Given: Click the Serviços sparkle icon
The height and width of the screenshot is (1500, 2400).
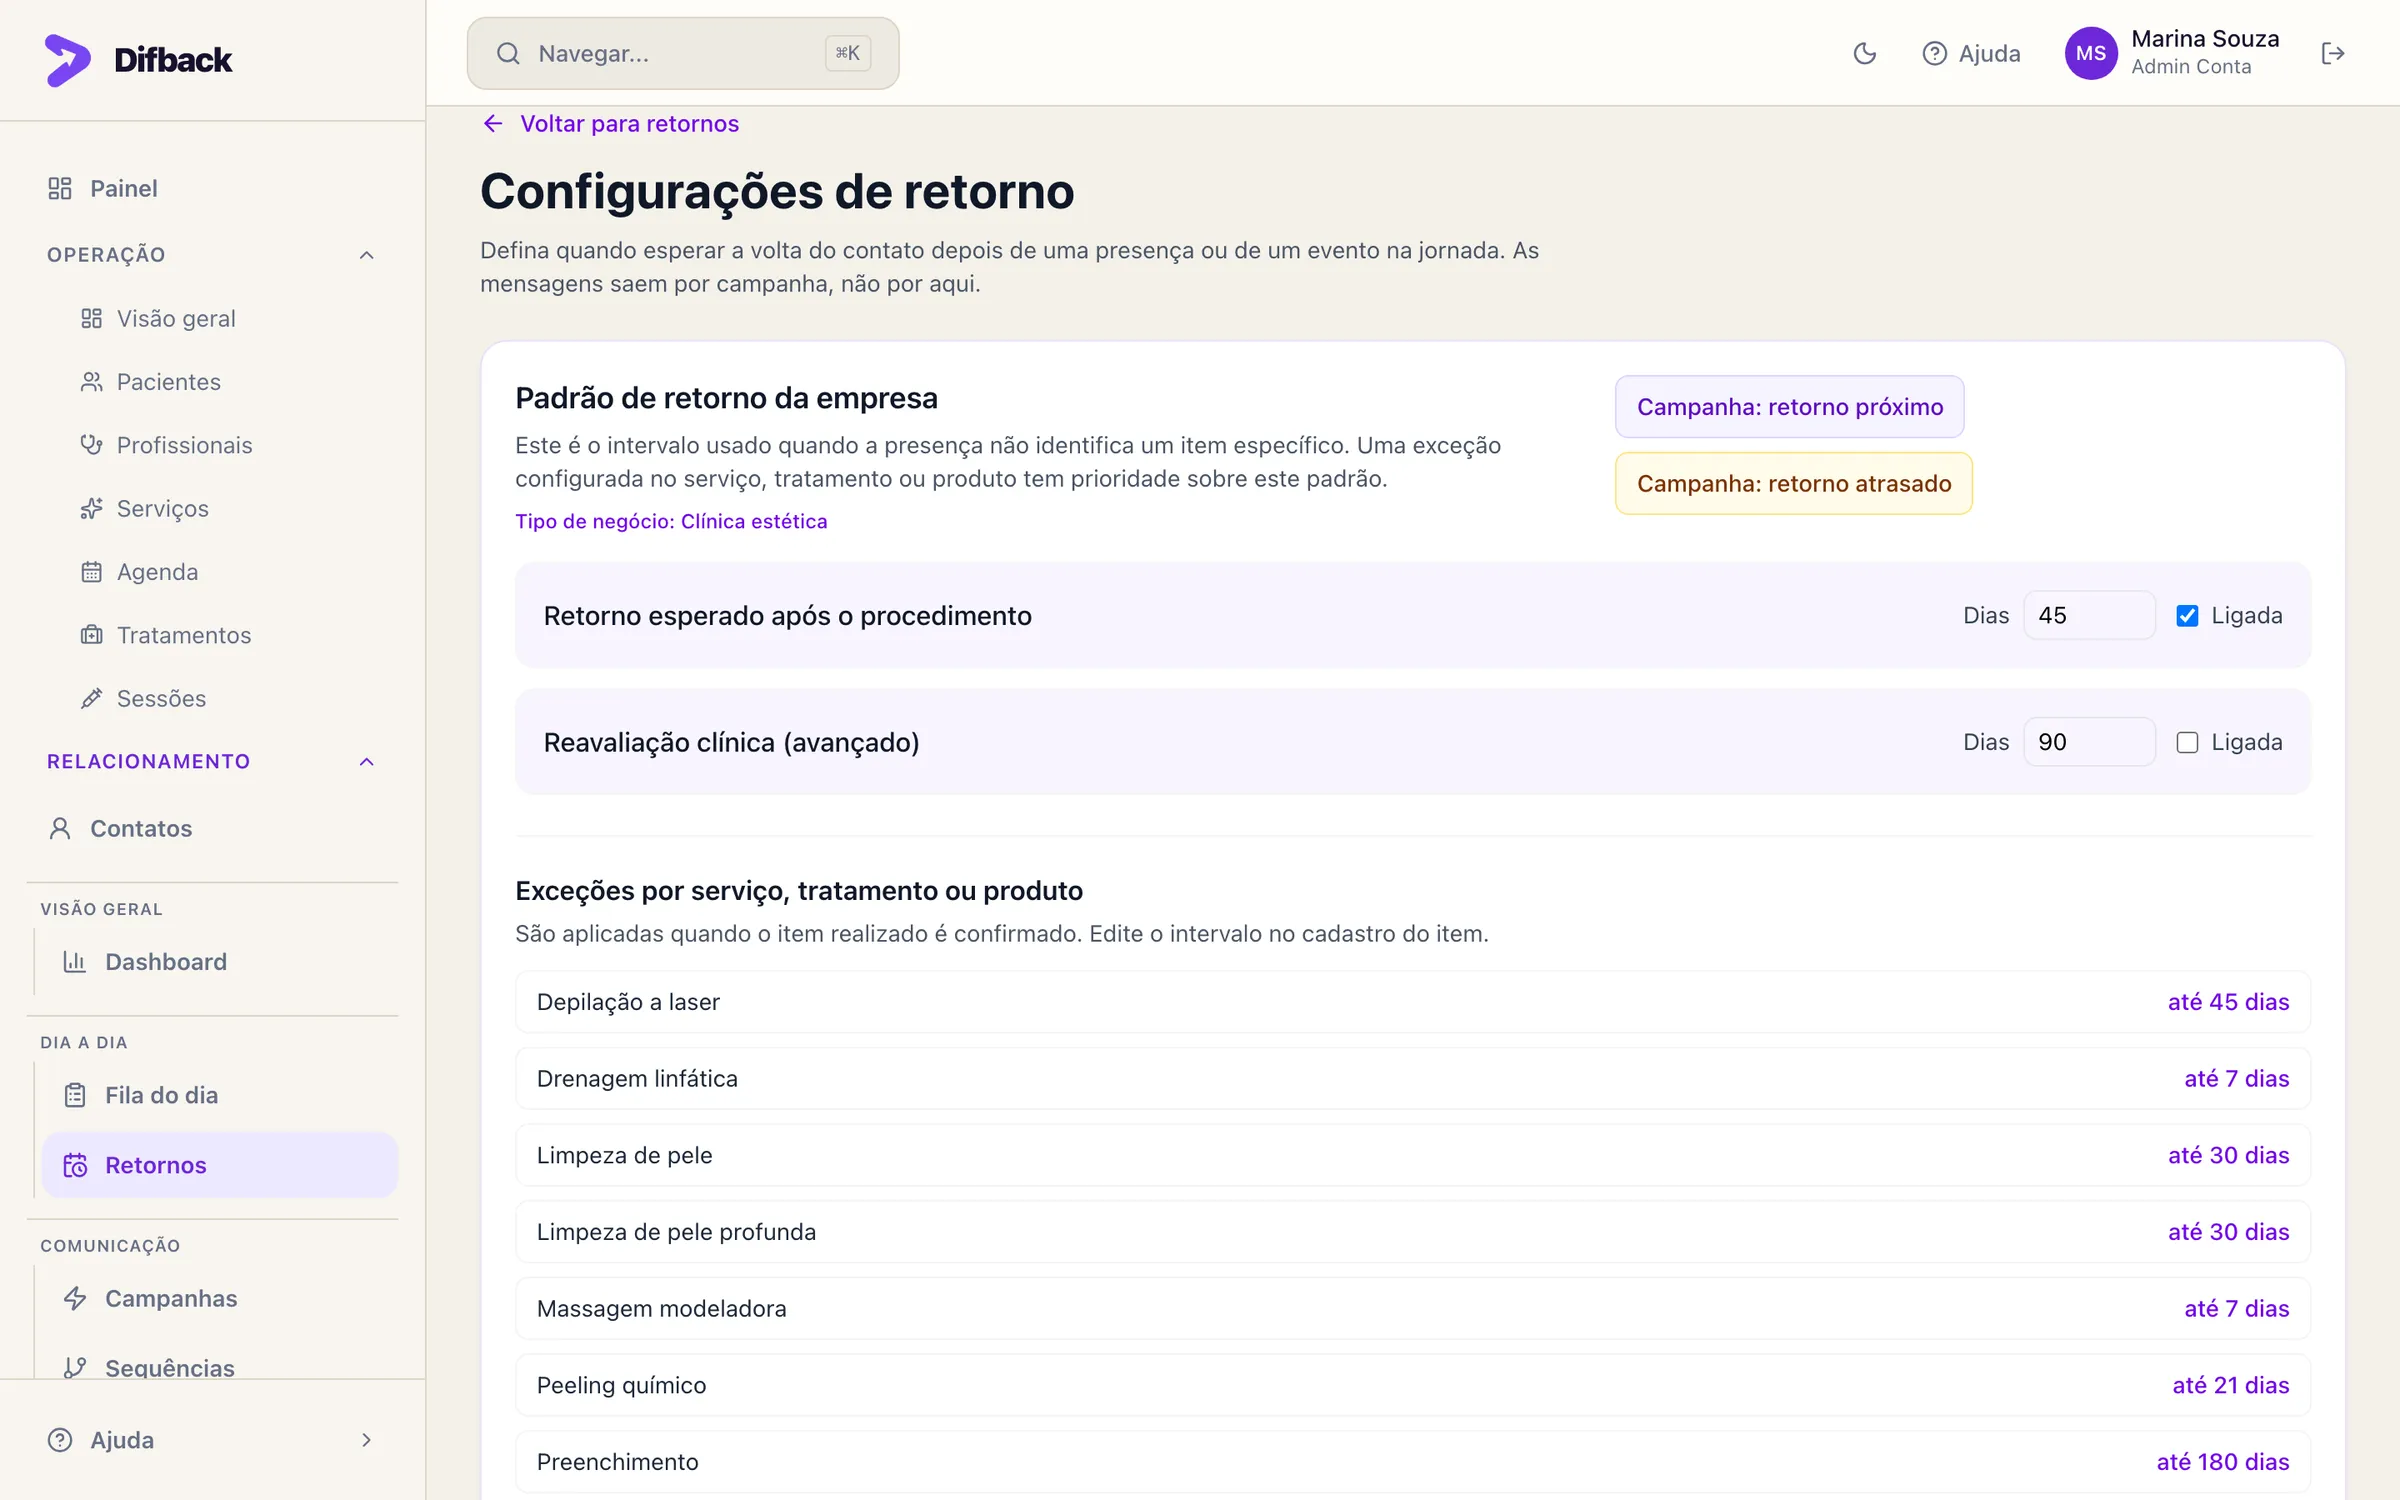Looking at the screenshot, I should [x=91, y=508].
